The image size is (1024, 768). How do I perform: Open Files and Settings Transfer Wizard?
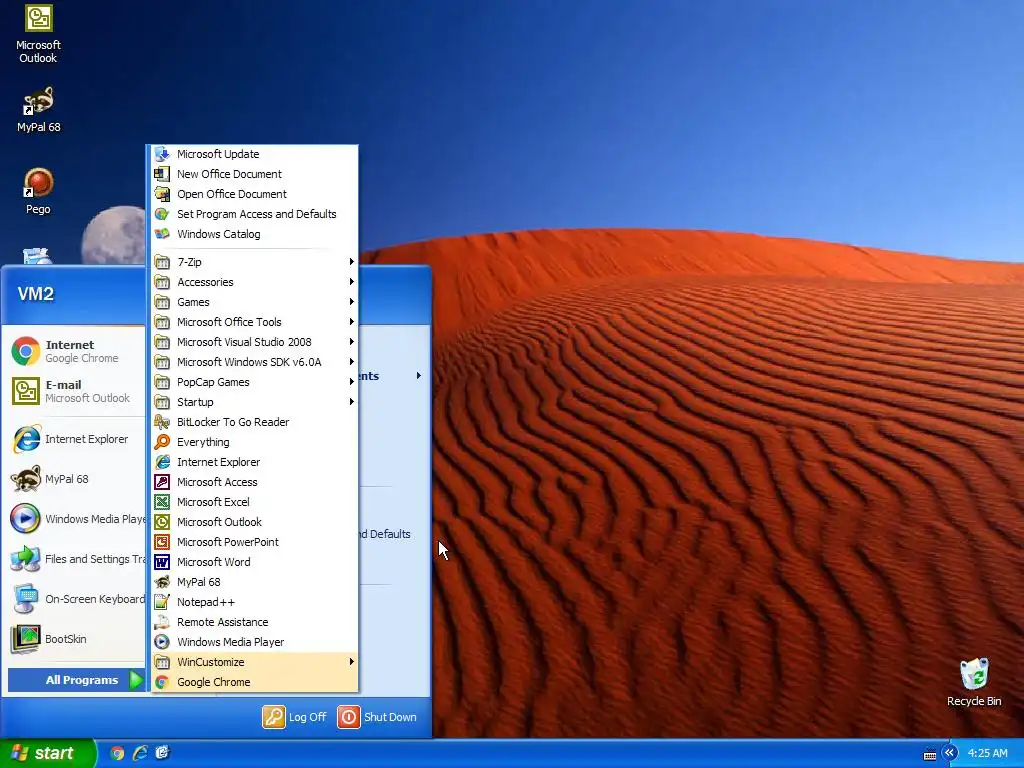tap(76, 559)
